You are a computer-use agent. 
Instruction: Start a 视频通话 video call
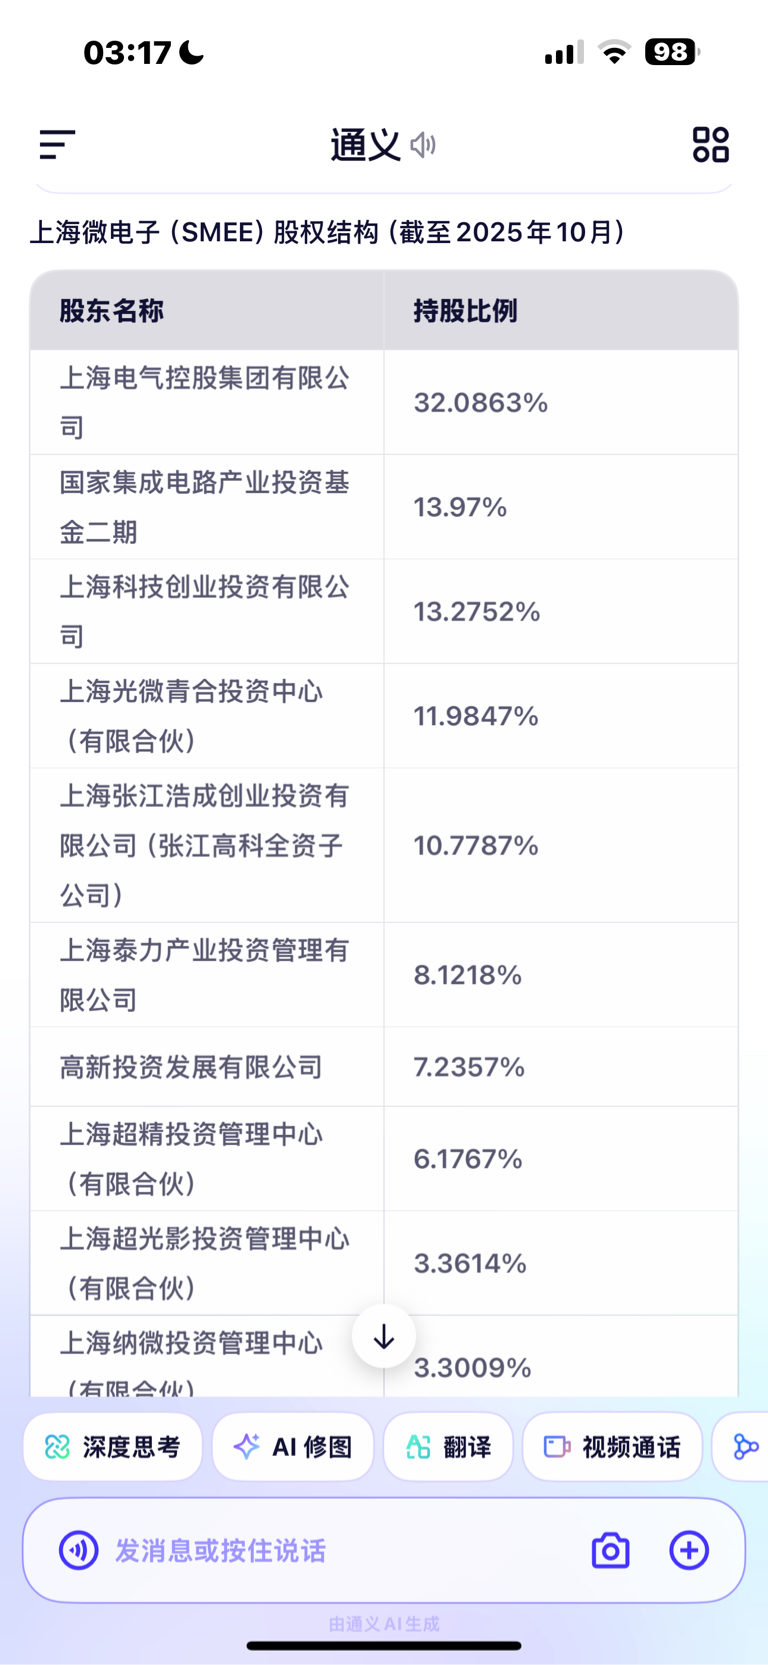[612, 1446]
